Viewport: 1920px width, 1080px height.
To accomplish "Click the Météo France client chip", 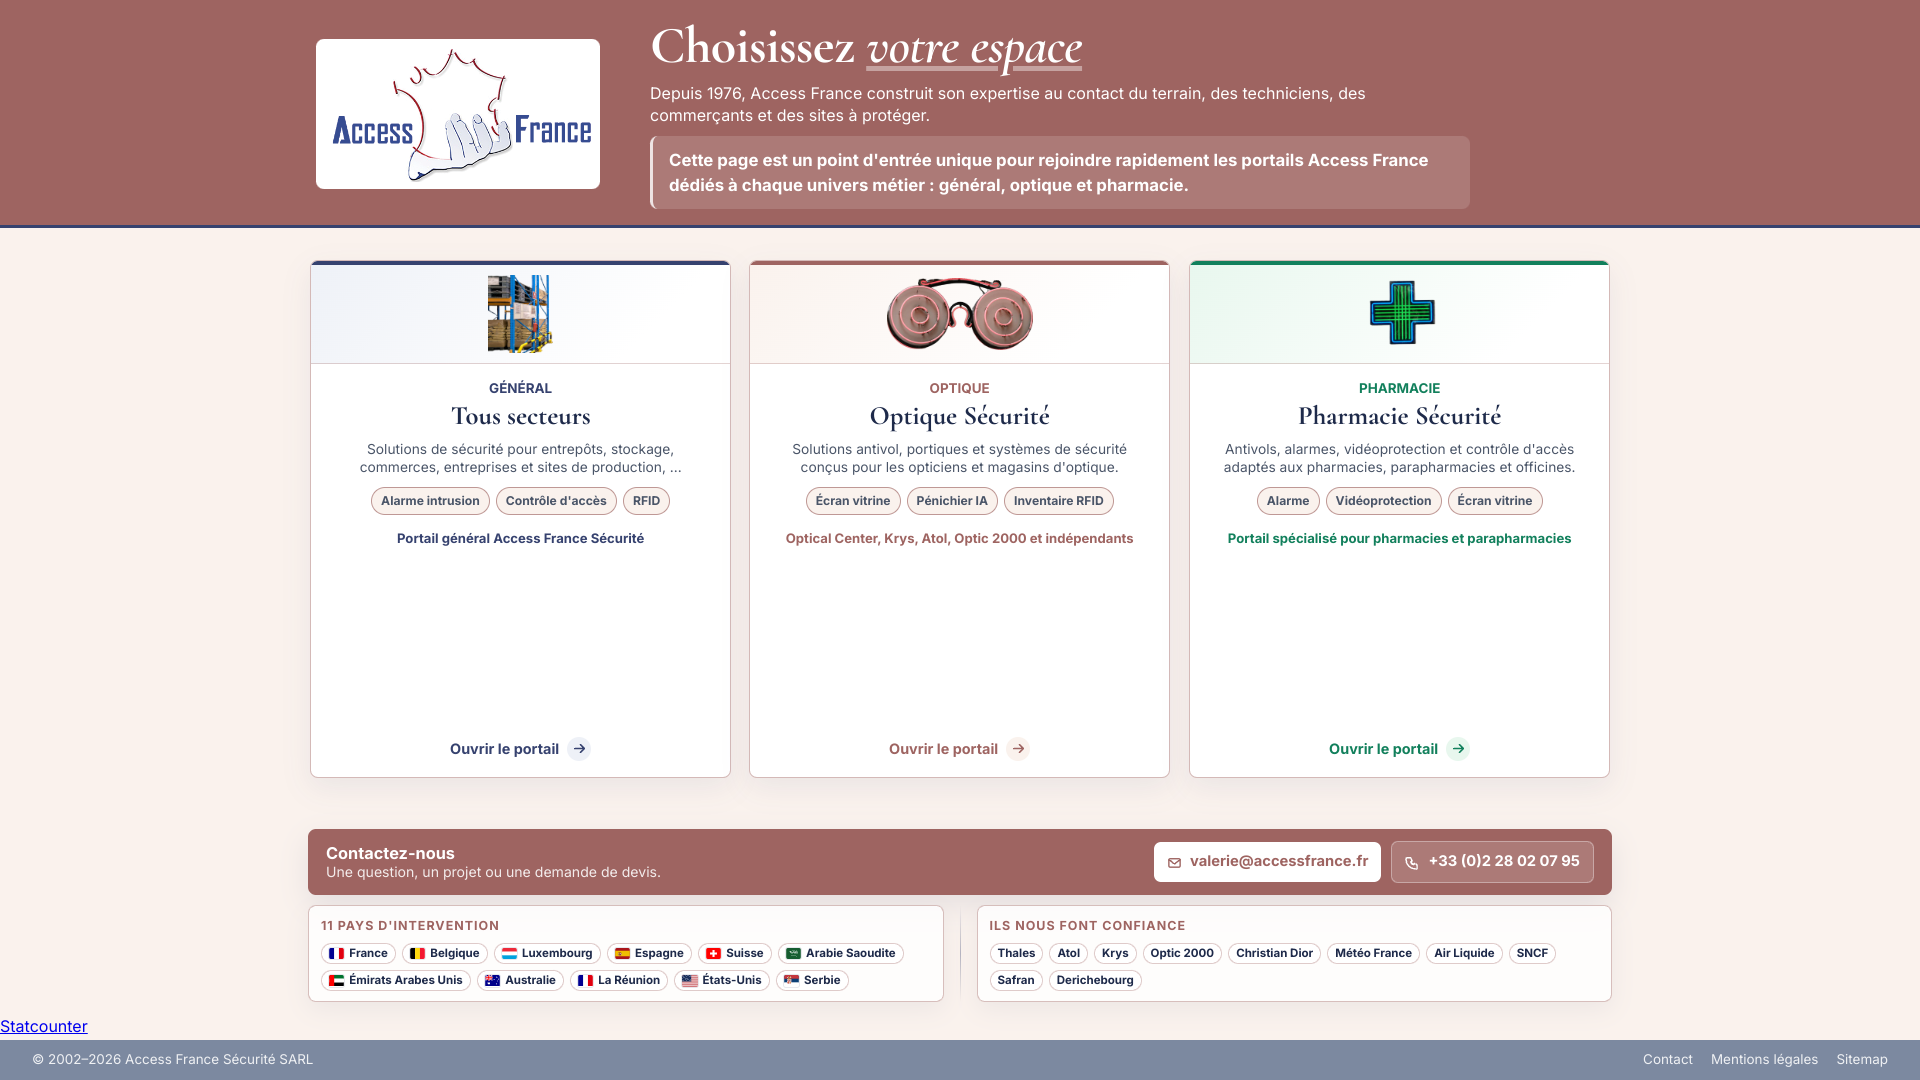I will click(x=1373, y=954).
